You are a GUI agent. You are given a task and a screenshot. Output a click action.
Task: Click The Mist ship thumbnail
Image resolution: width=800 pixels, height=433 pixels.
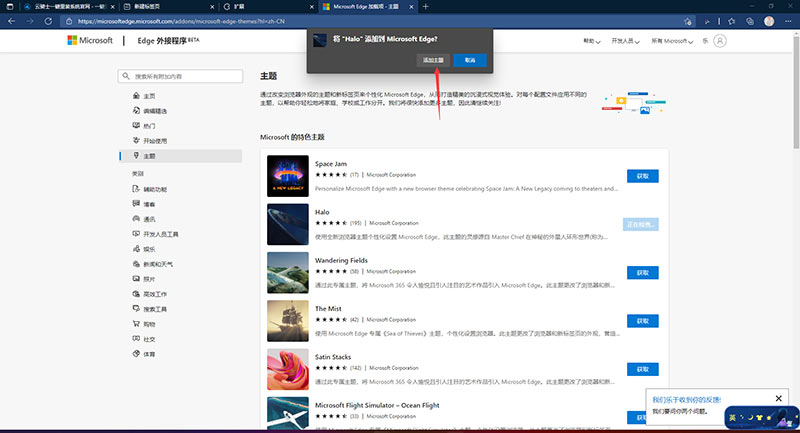[x=288, y=321]
